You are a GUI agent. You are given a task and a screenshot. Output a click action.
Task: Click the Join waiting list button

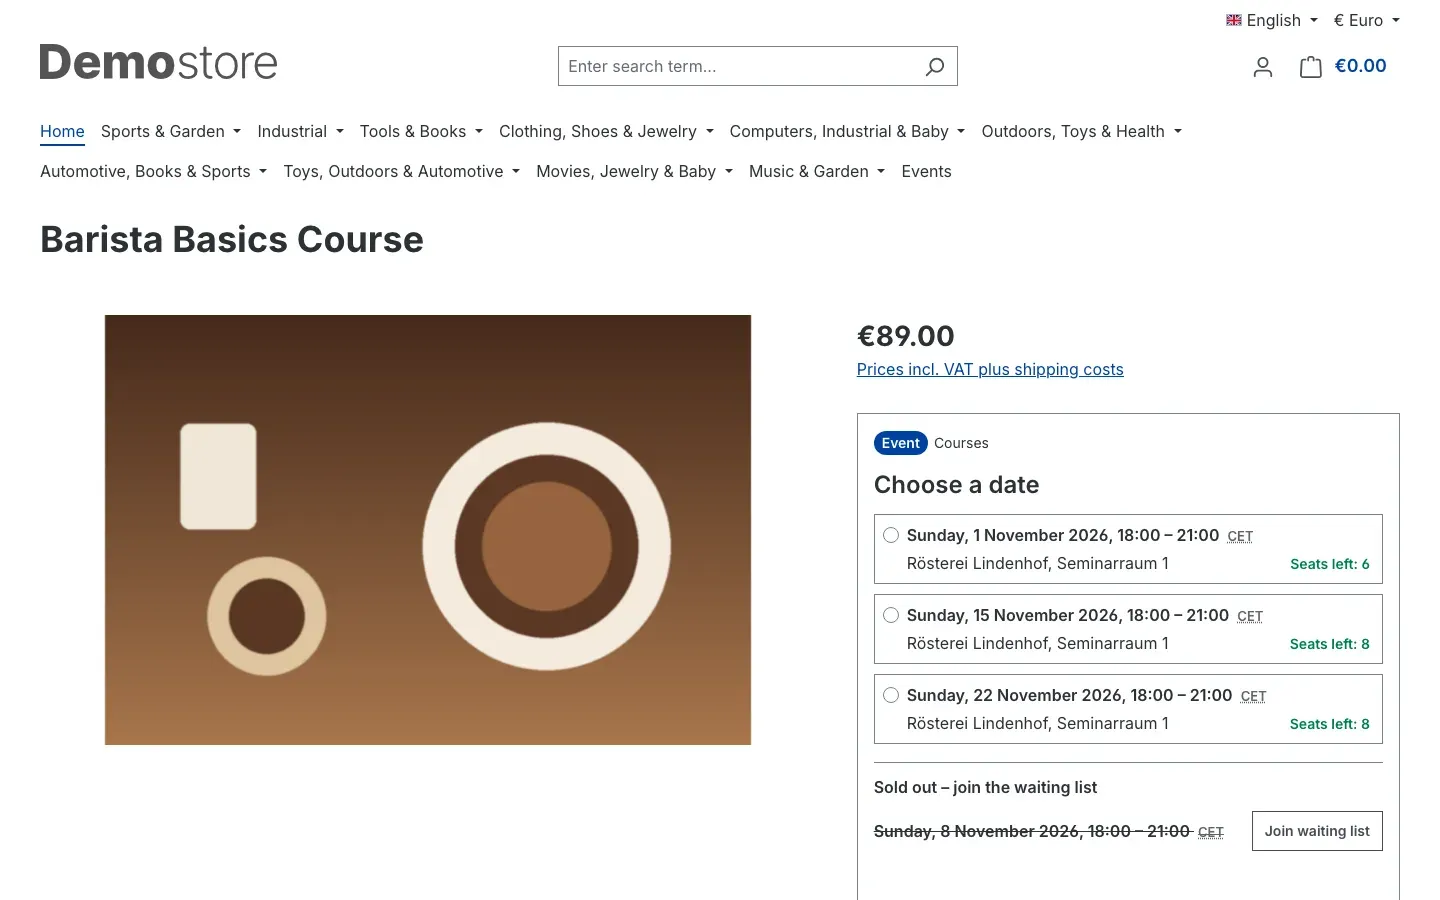tap(1317, 831)
